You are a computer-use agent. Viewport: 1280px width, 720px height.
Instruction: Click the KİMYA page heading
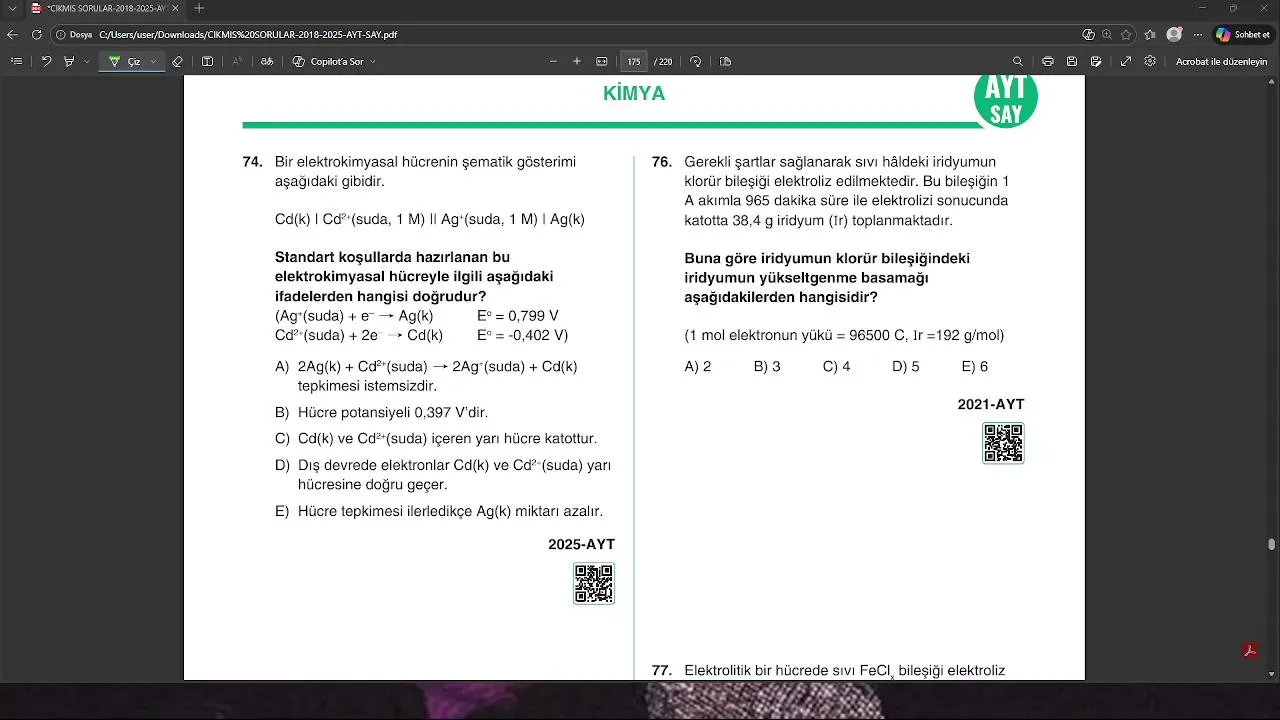coord(634,94)
